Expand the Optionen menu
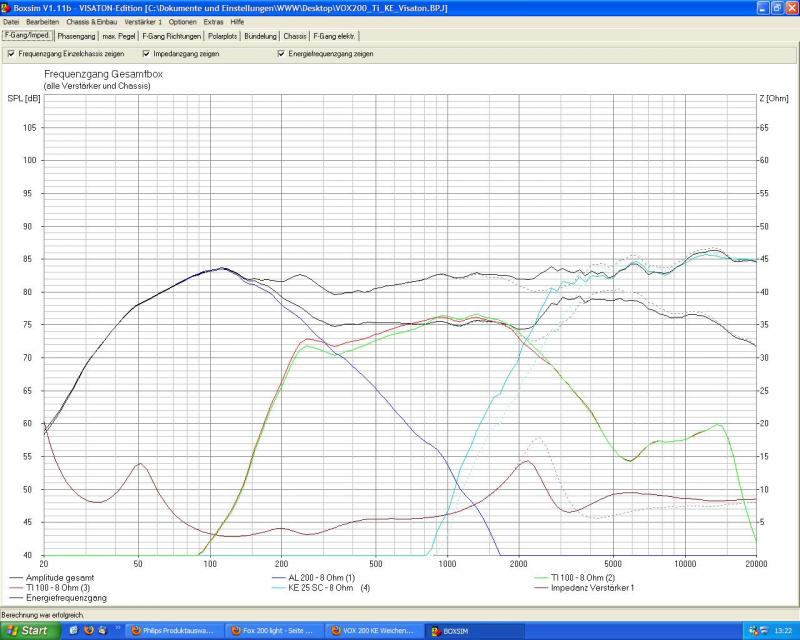 pos(183,21)
